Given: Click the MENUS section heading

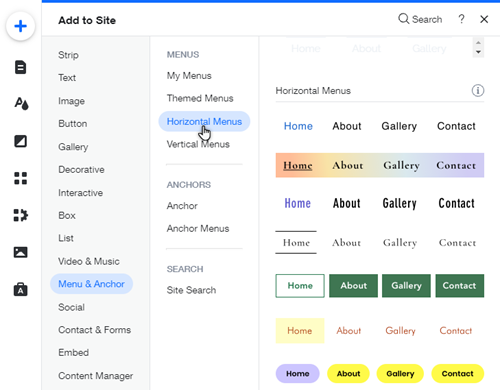Looking at the screenshot, I should tap(183, 54).
